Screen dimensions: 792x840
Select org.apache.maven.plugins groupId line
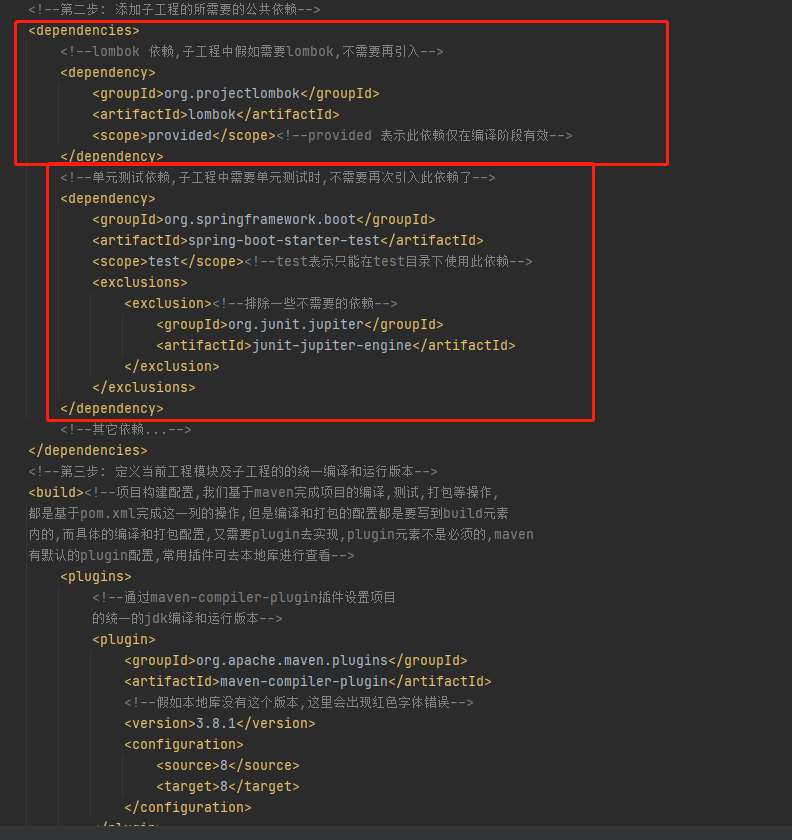296,661
